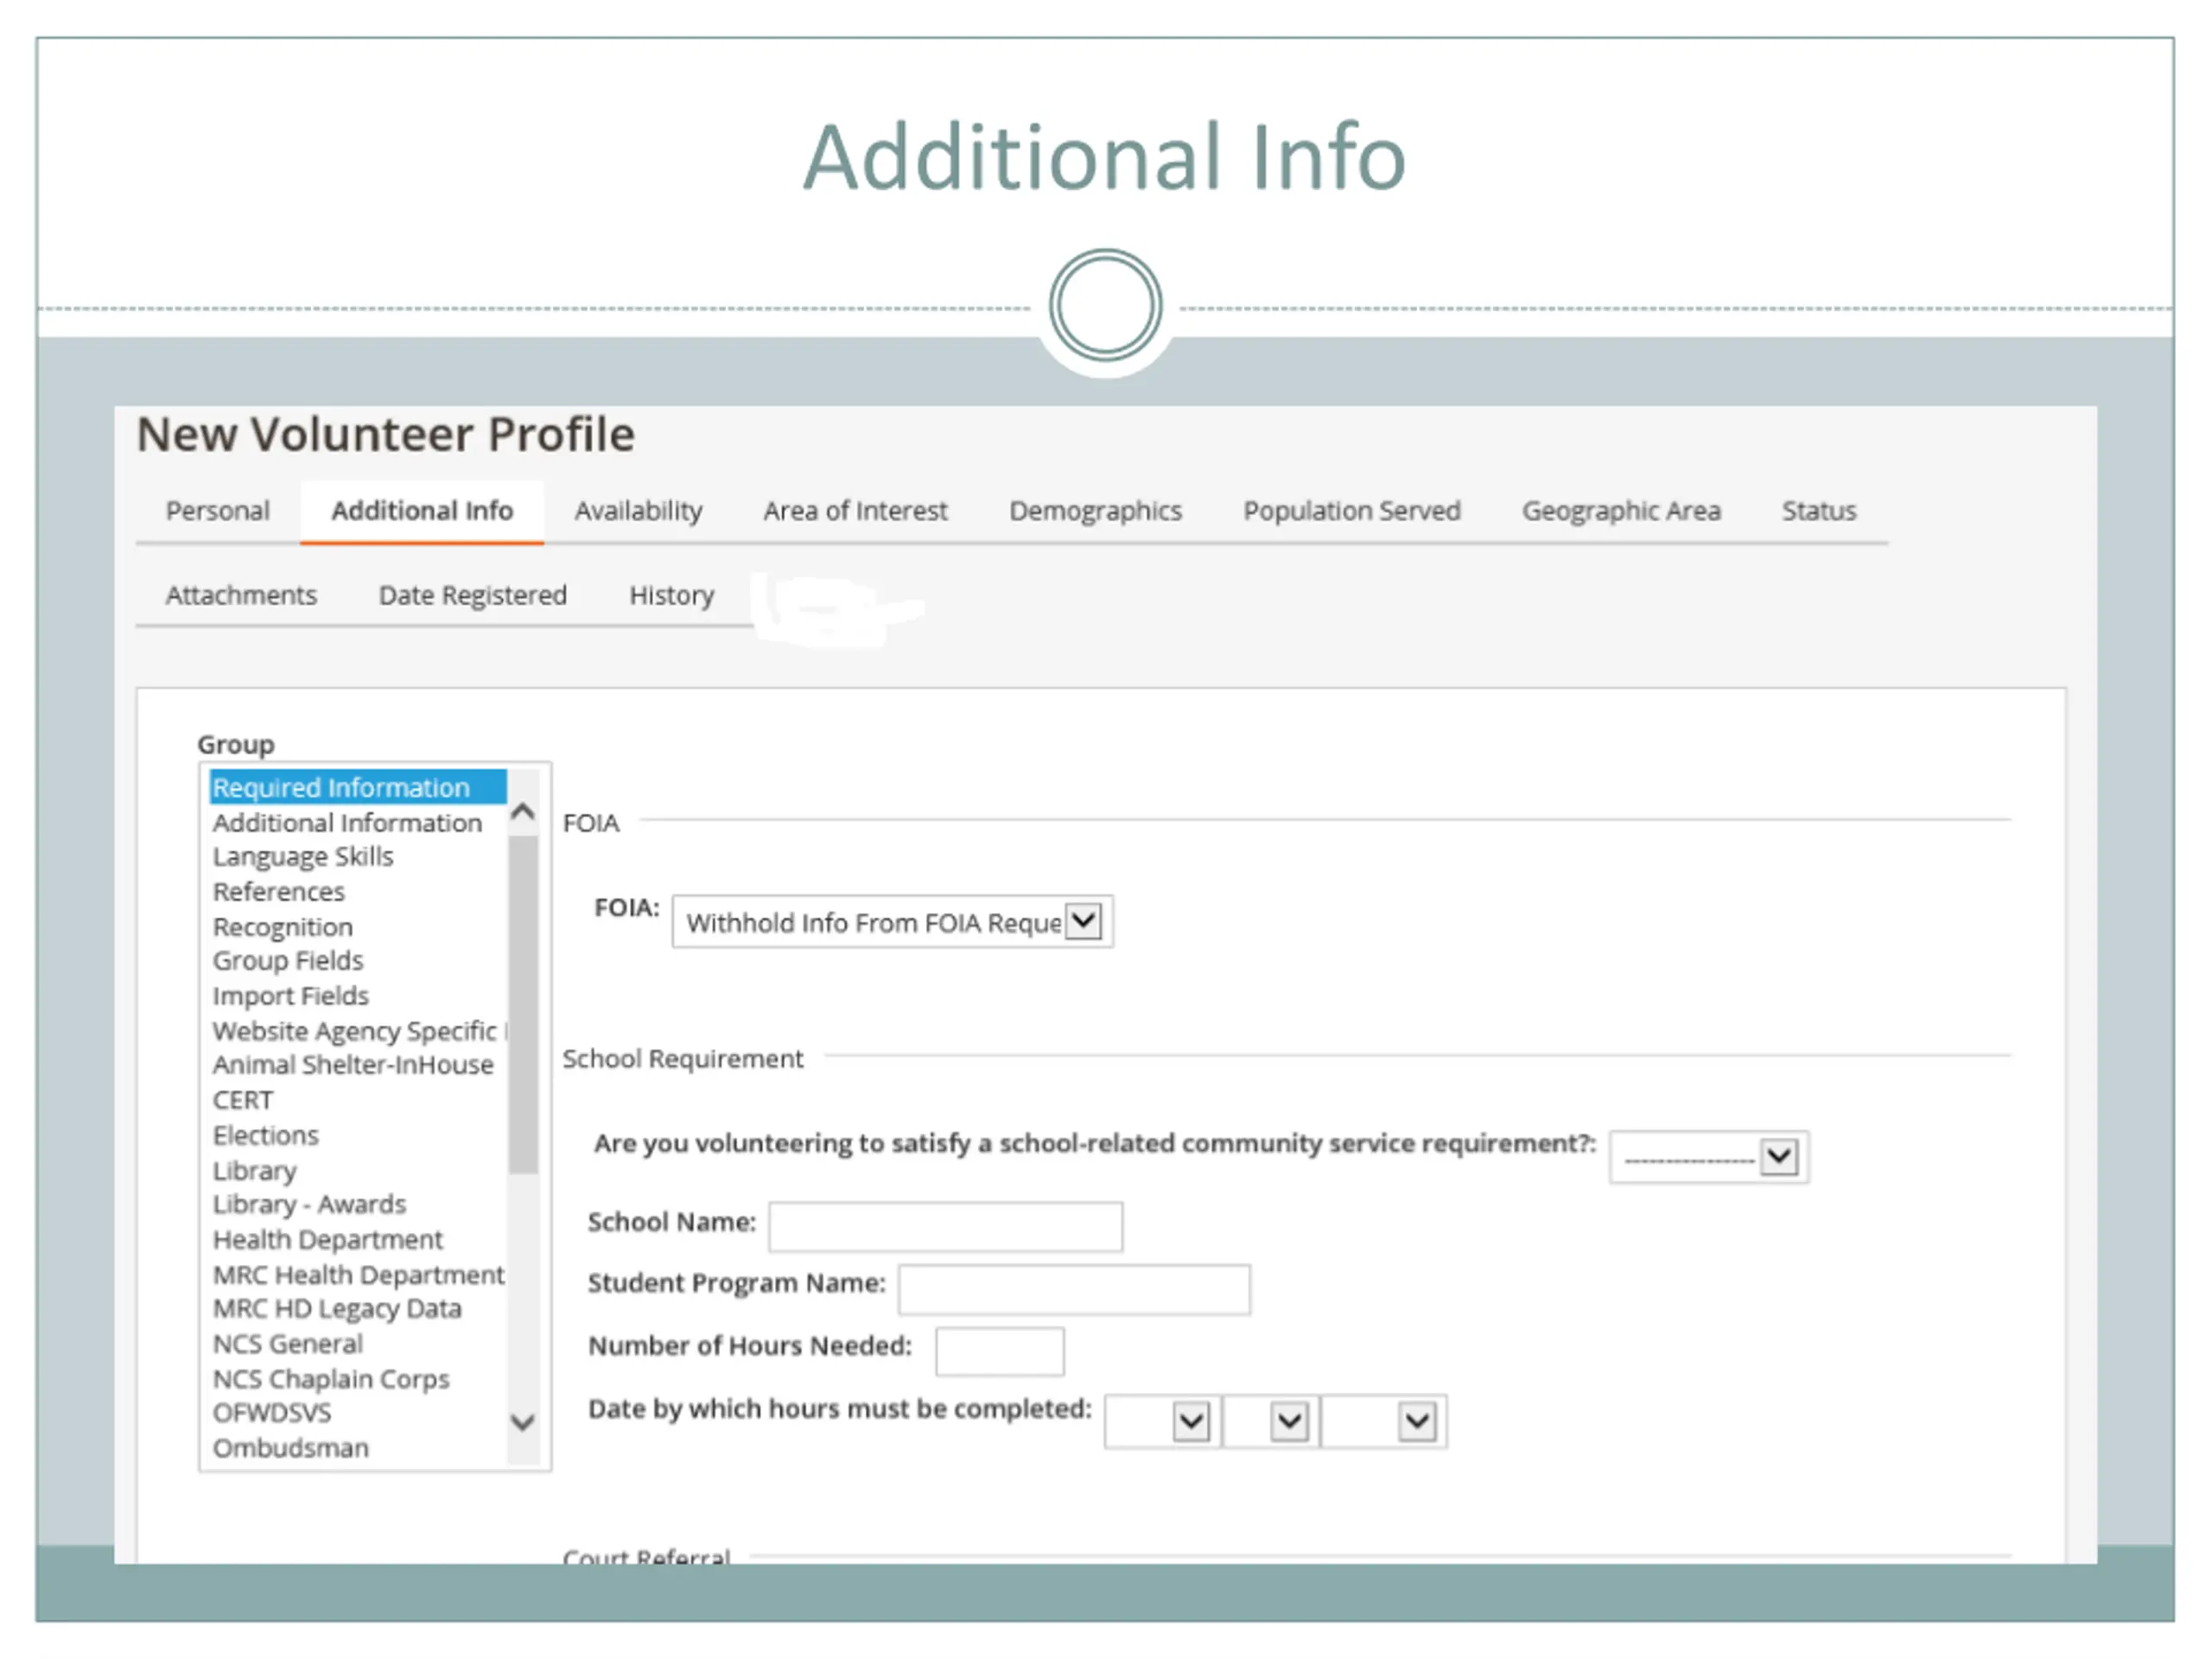Open the first completion date dropdown
2212x1659 pixels.
point(1190,1421)
